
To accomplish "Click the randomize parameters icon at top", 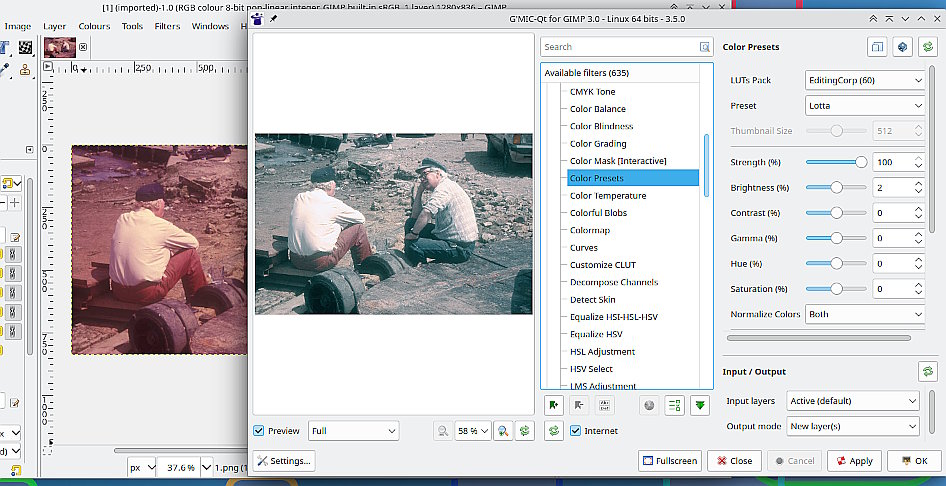I will [902, 47].
